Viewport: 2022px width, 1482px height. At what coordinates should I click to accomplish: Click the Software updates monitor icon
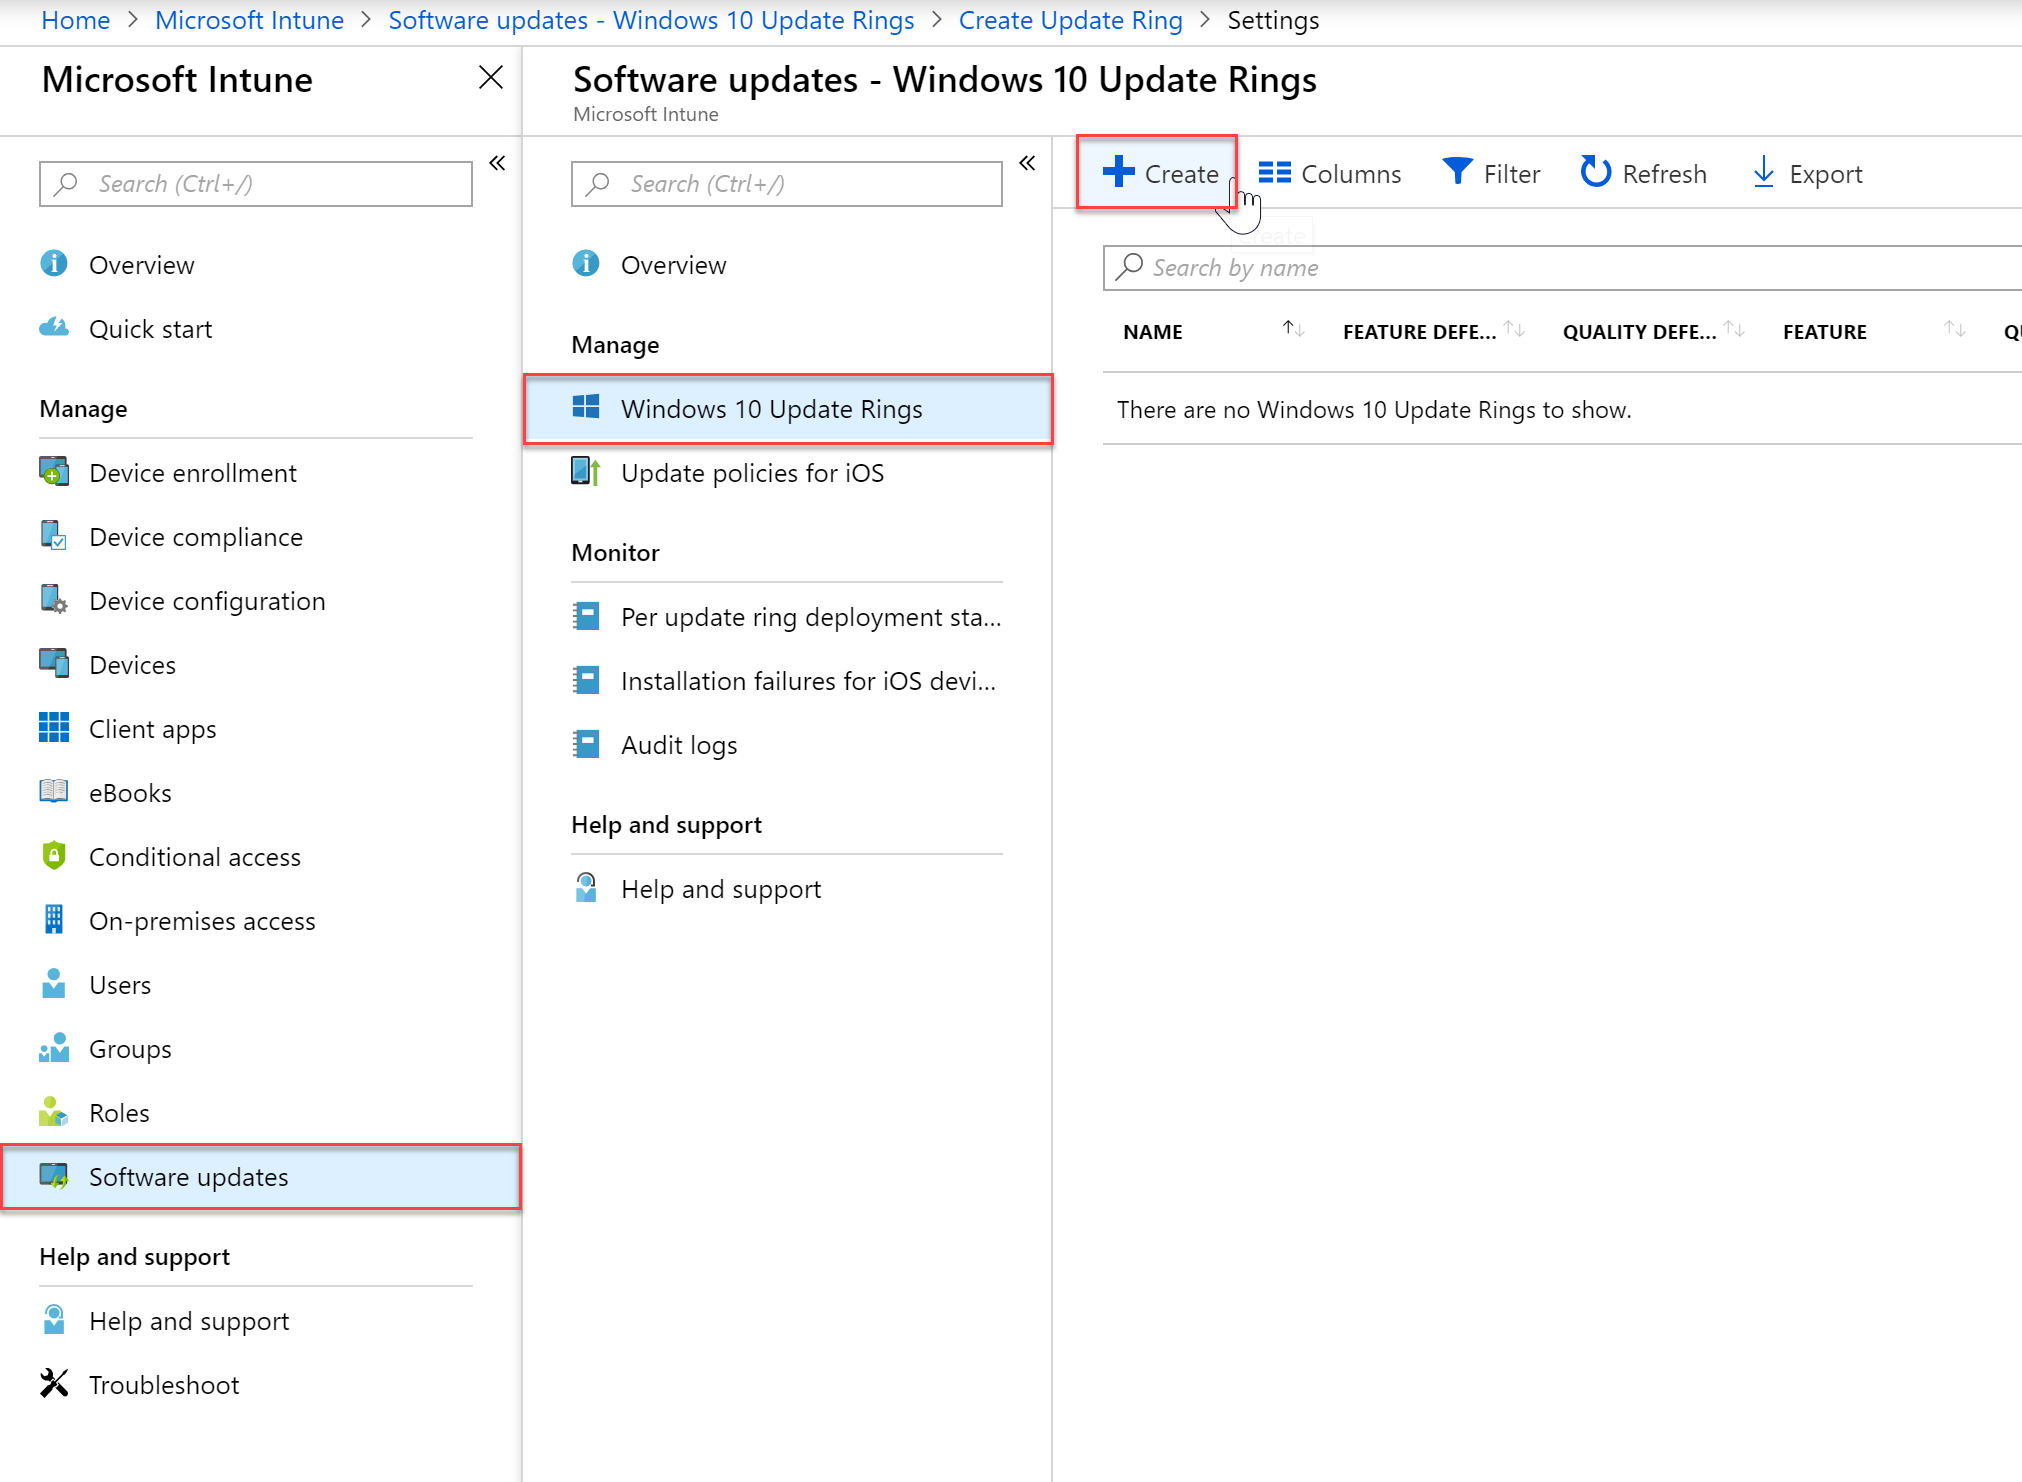(x=54, y=1176)
